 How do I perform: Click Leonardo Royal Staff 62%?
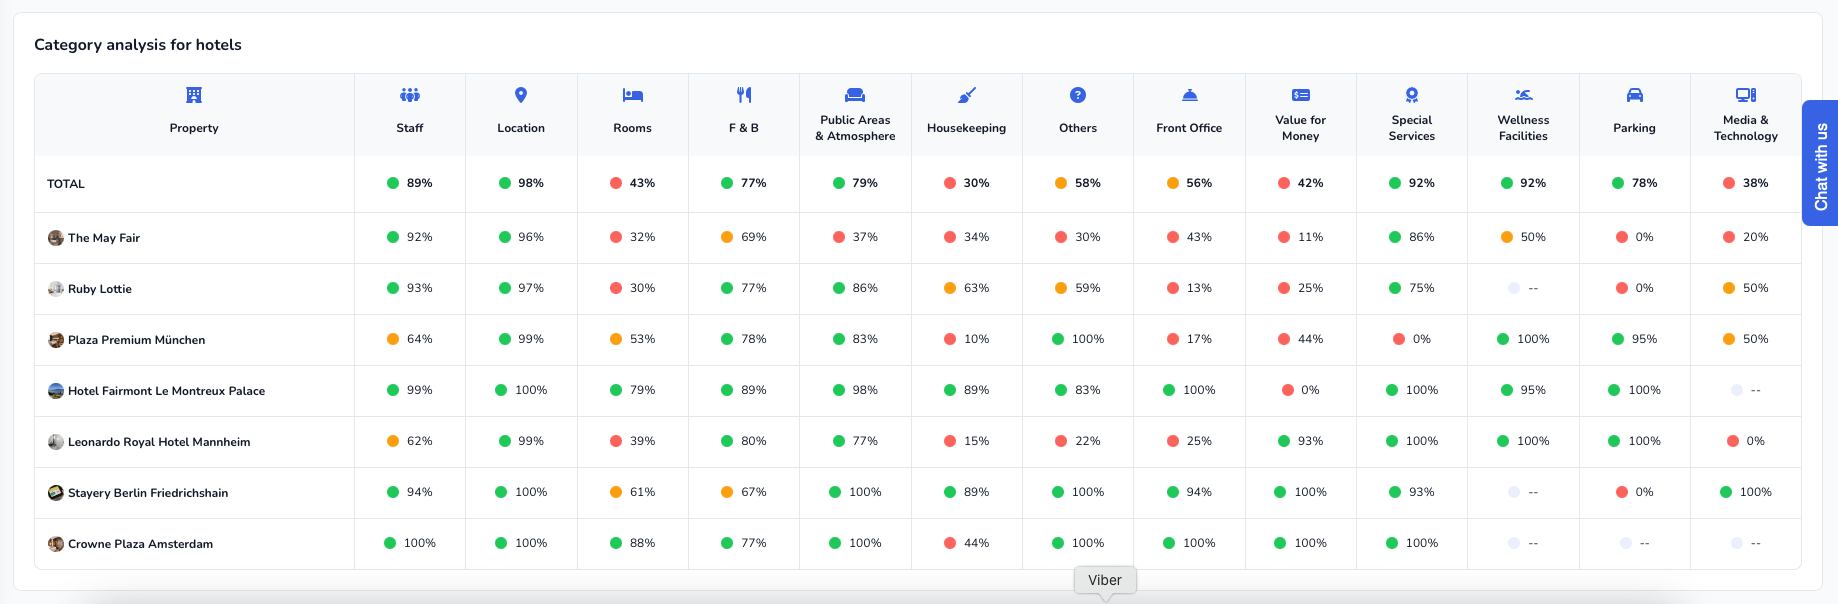420,441
